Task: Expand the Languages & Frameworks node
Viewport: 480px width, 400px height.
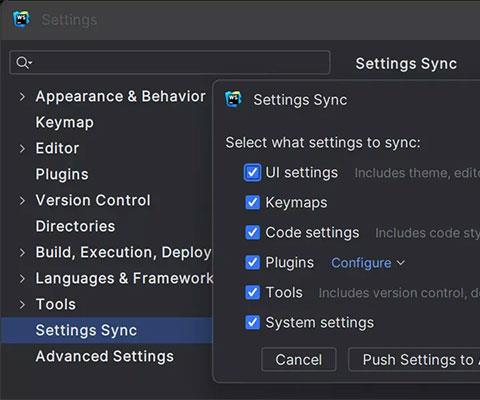Action: point(22,279)
